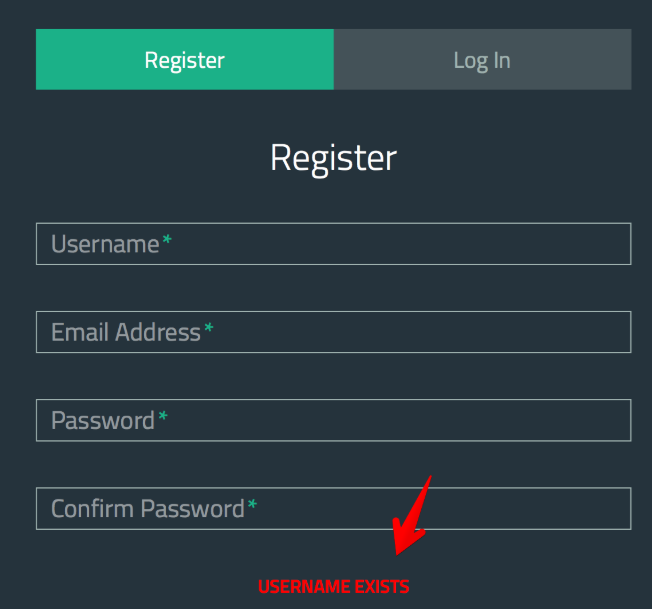Click the asterisk next to Username
This screenshot has width=652, height=609.
167,242
